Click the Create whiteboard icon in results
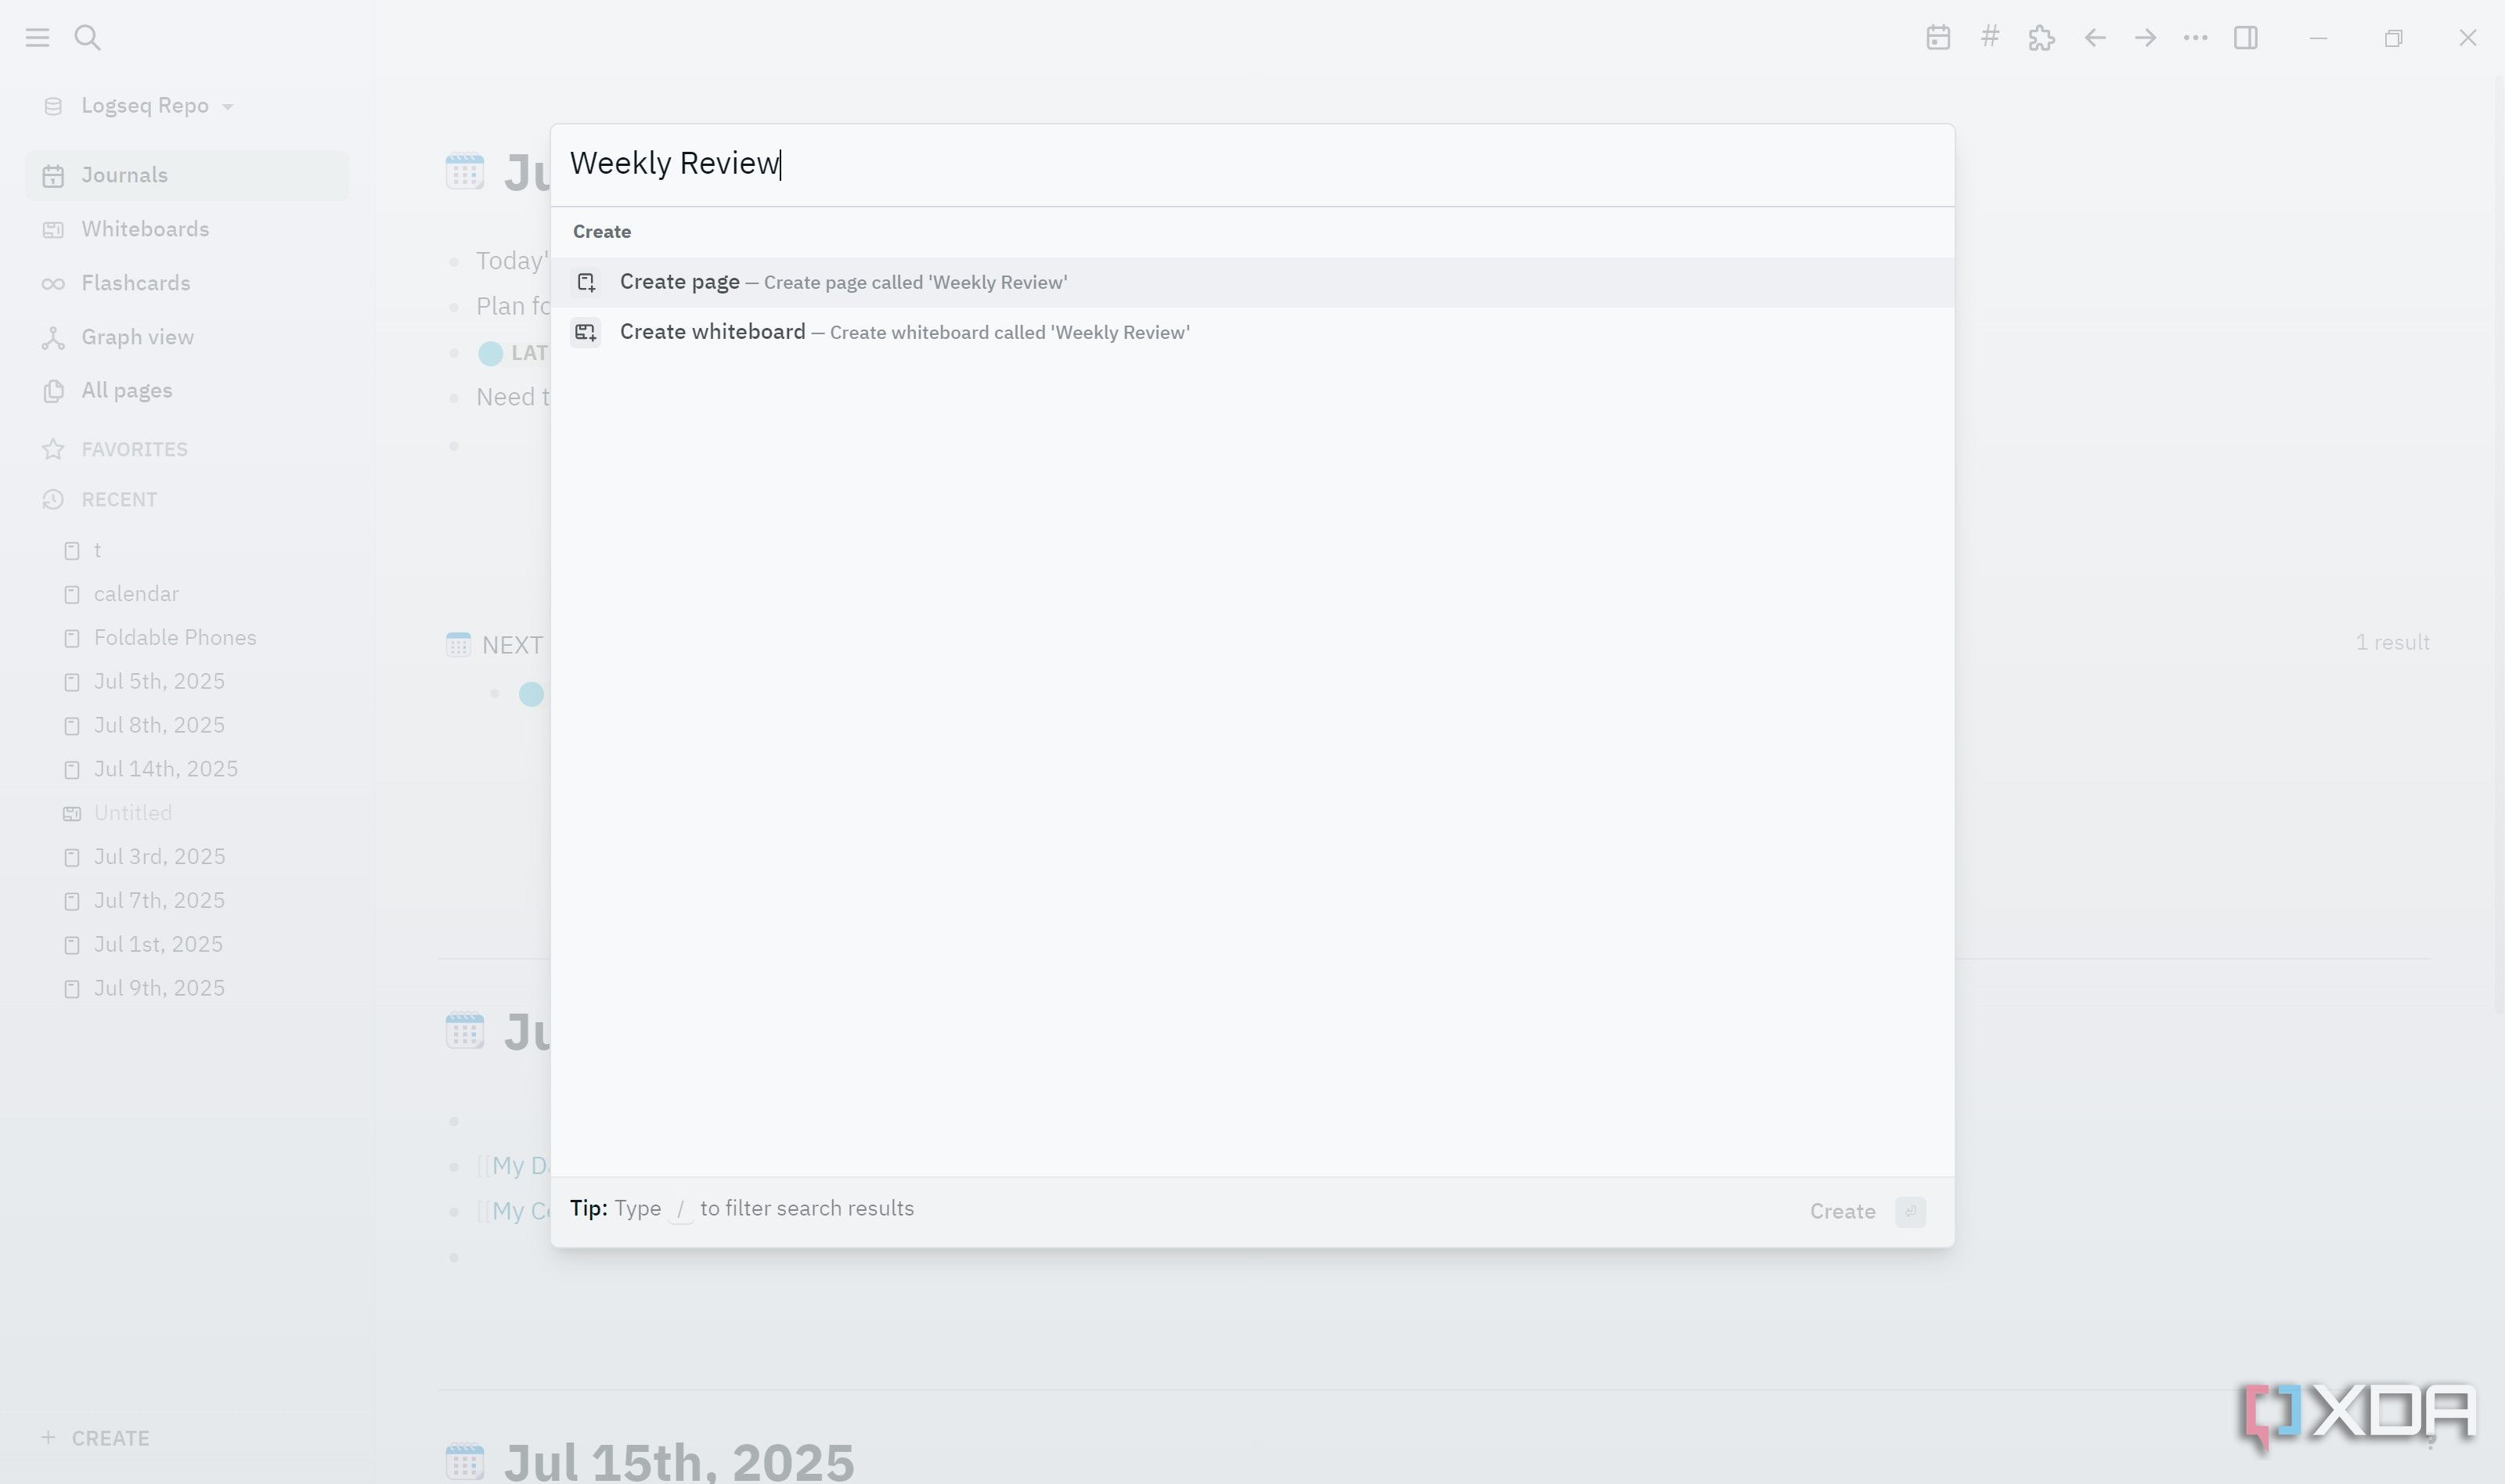 (x=586, y=332)
